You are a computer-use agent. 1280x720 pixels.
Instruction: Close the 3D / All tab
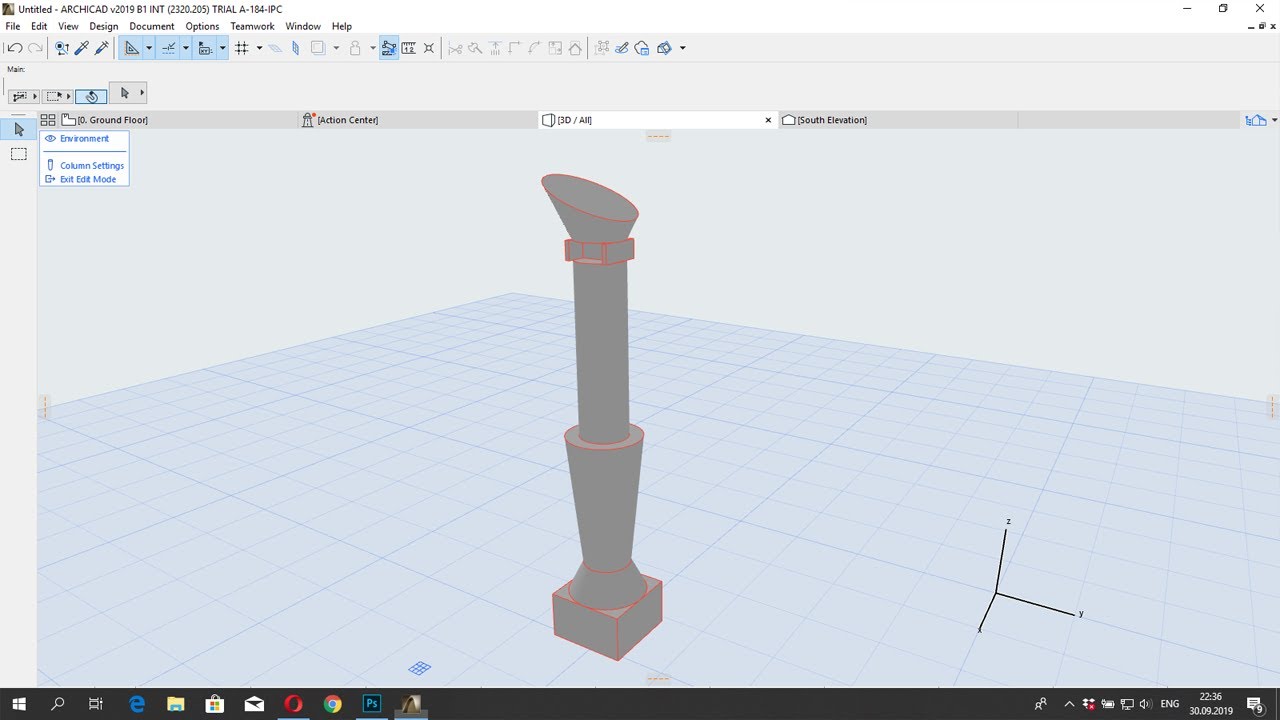click(768, 120)
